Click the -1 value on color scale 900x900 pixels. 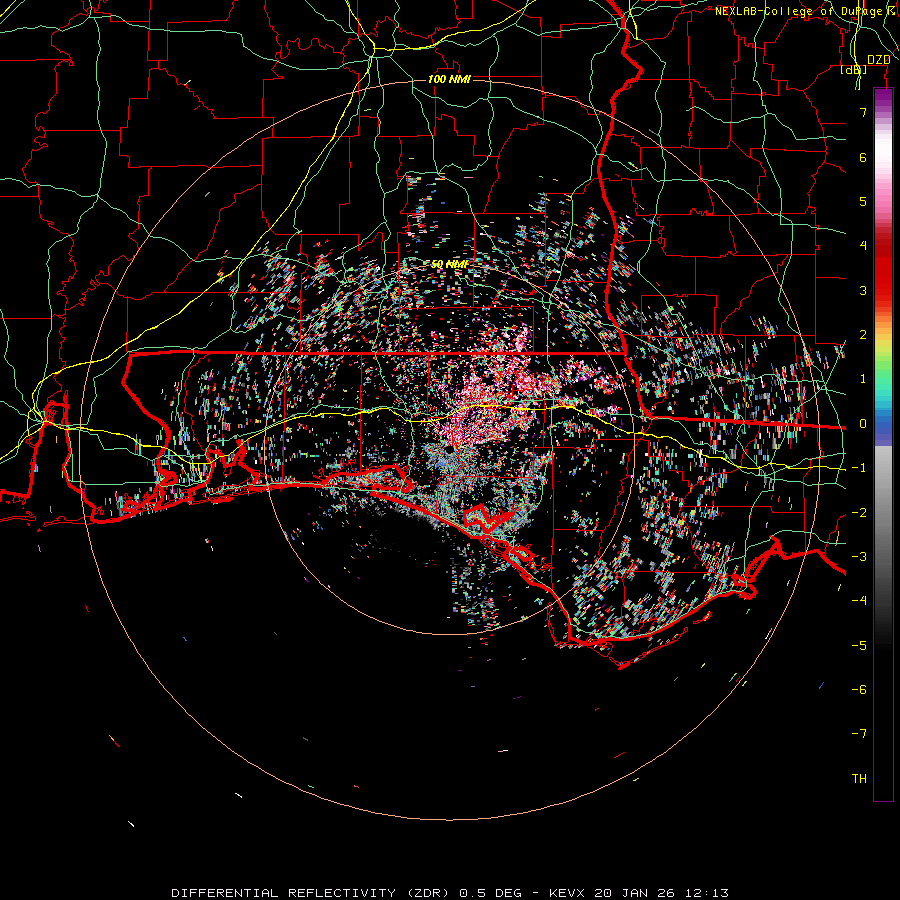click(859, 468)
